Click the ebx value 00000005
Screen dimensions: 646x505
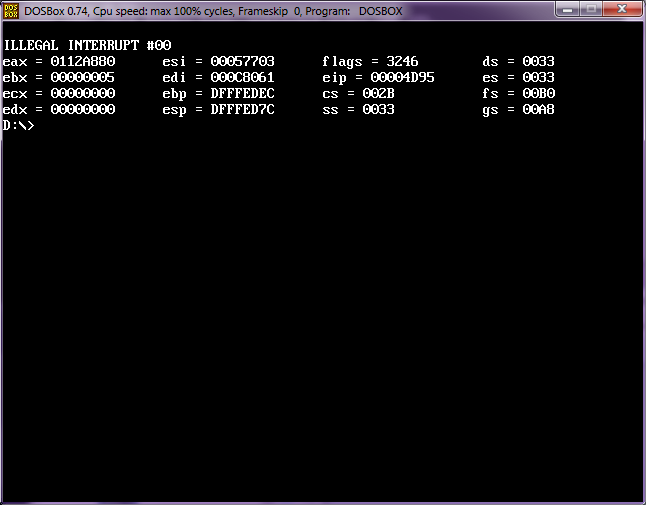point(83,77)
